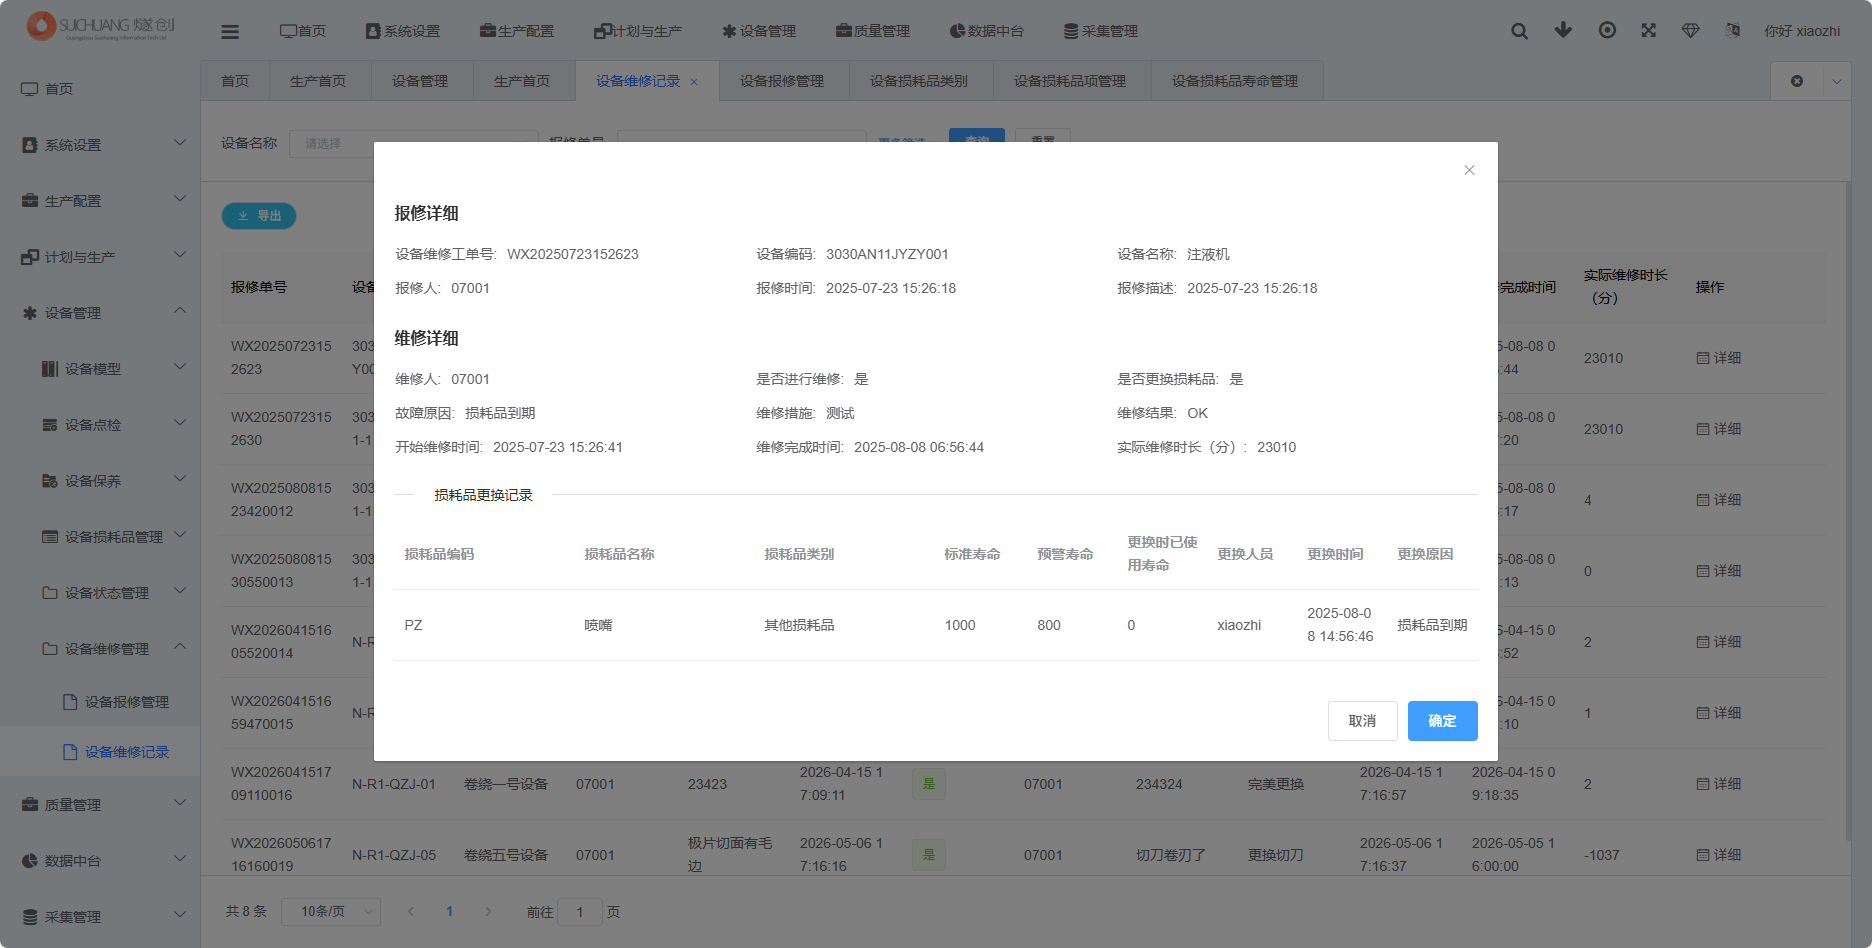The width and height of the screenshot is (1872, 948).
Task: Expand 计划与生产 in the sidebar
Action: (x=100, y=257)
